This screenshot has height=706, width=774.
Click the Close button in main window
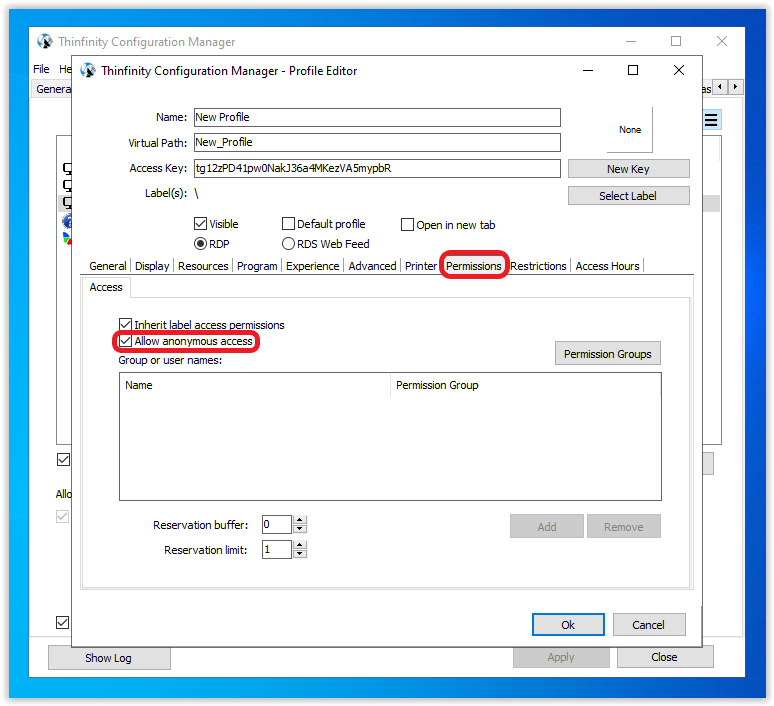pos(664,657)
